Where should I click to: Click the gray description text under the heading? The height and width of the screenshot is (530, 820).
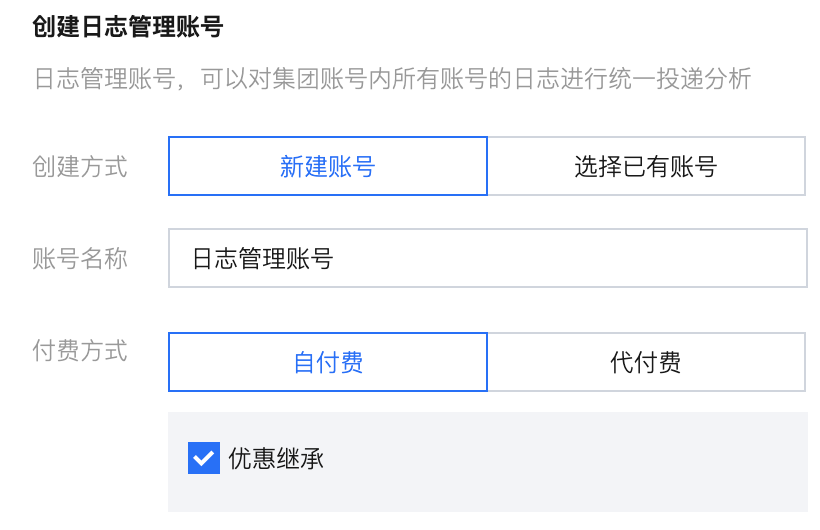point(392,79)
